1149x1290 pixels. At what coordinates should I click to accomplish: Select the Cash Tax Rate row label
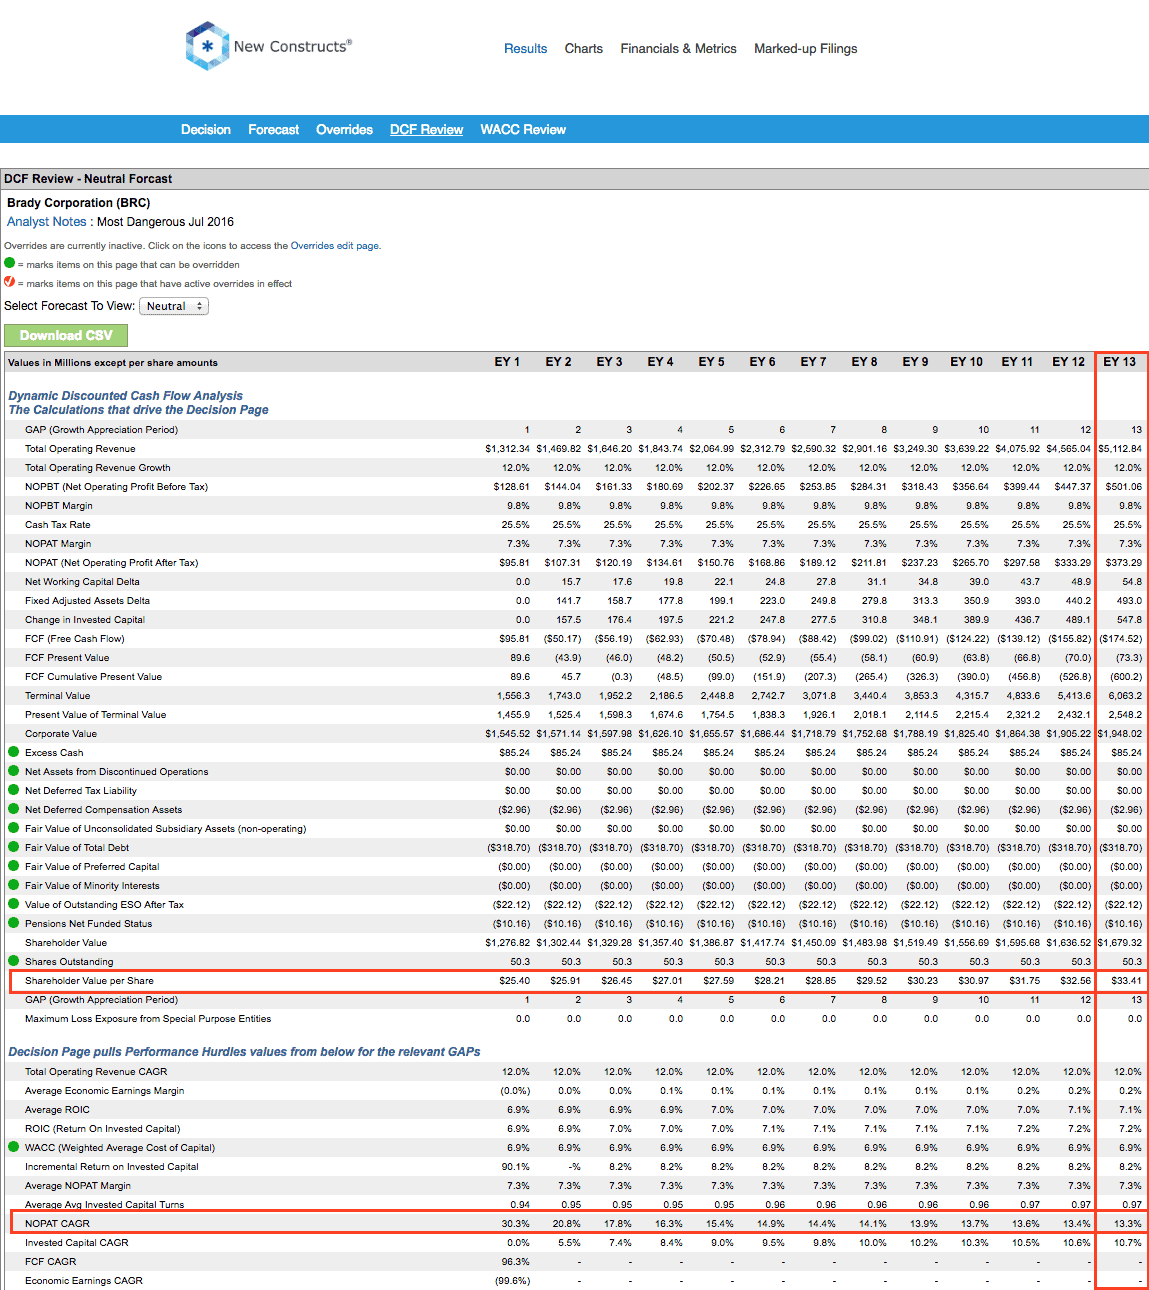pyautogui.click(x=58, y=525)
